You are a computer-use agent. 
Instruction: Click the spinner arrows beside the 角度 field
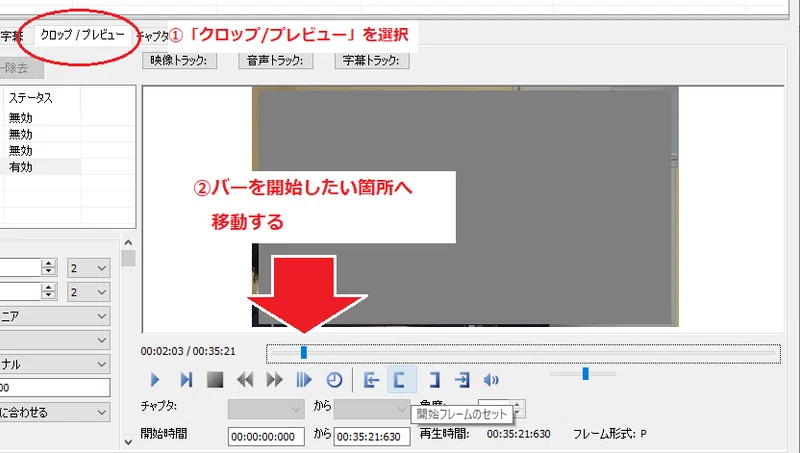[518, 408]
